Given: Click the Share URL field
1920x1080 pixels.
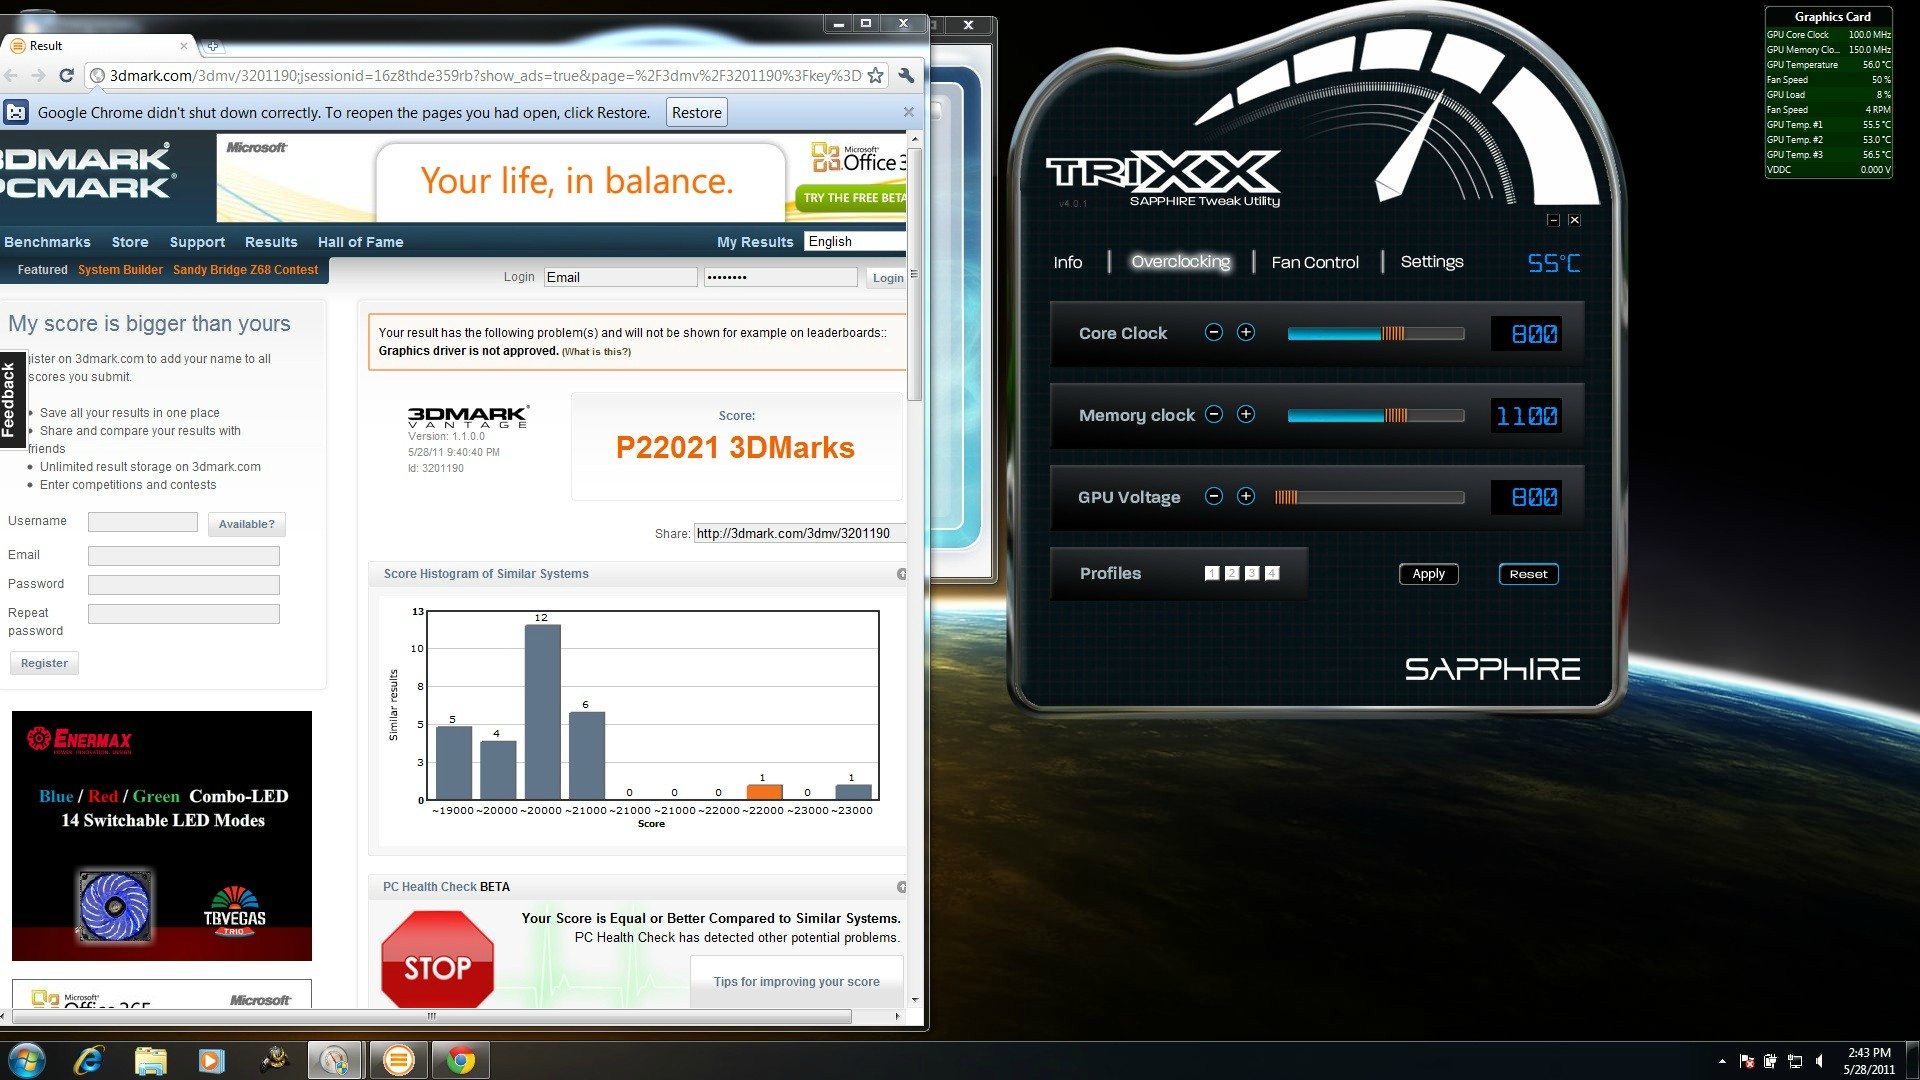Looking at the screenshot, I should pos(799,533).
